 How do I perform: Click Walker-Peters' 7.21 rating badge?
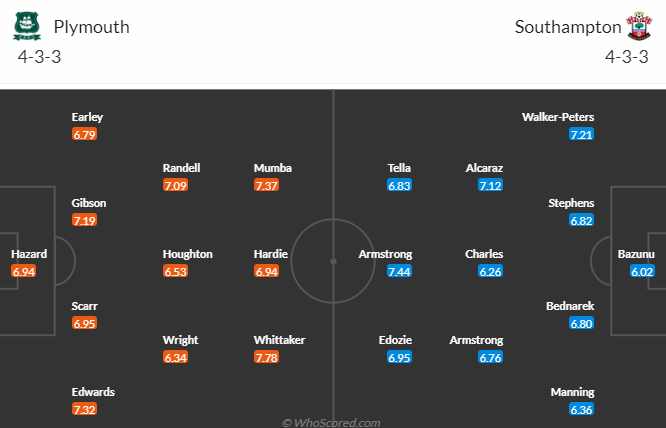click(x=582, y=134)
